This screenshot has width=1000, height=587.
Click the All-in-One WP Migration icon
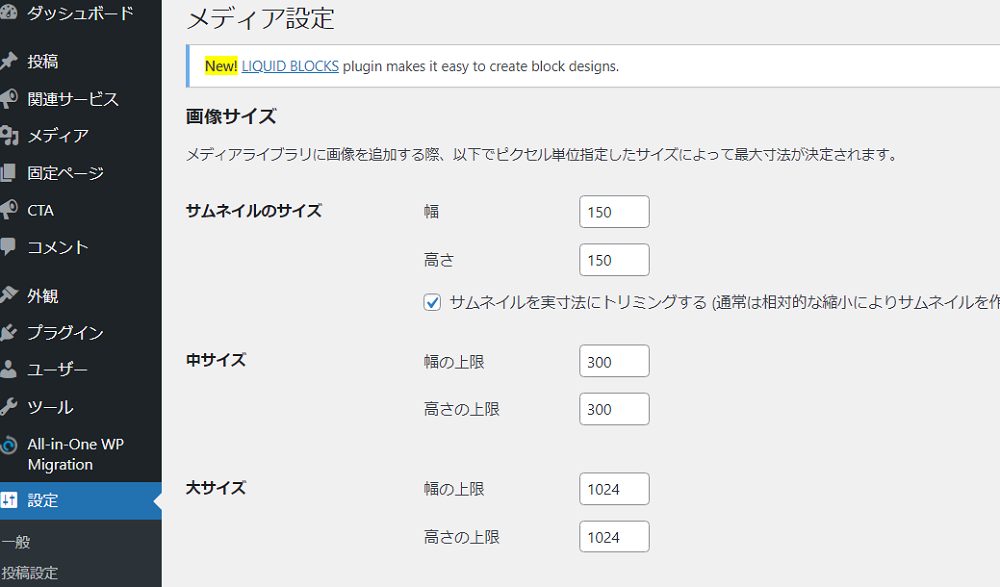click(x=8, y=445)
